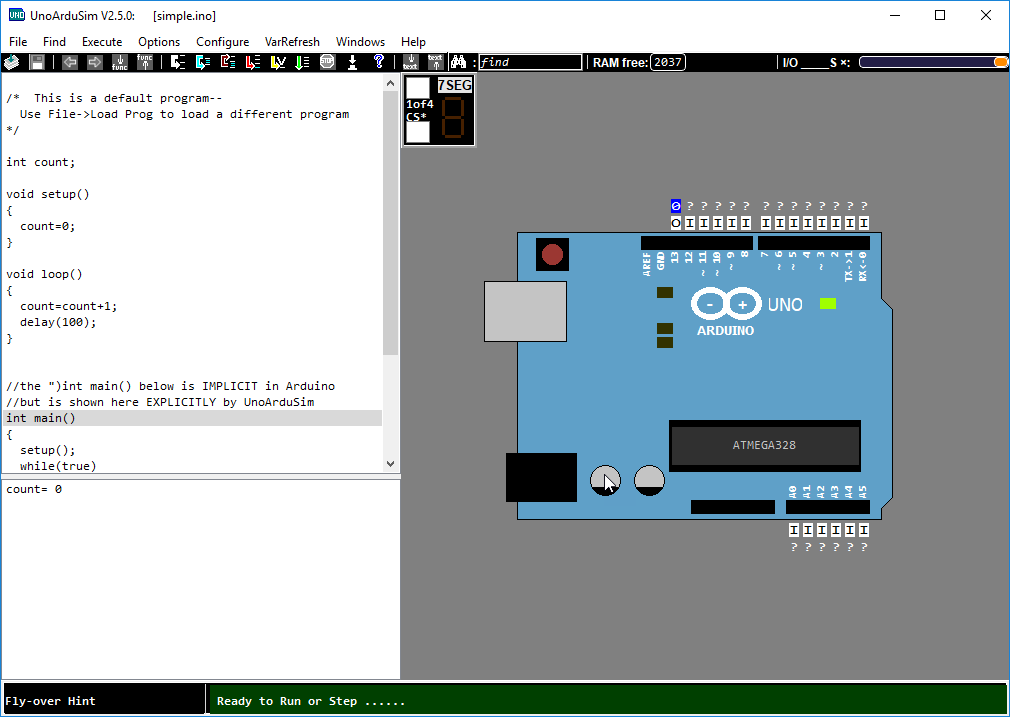Image resolution: width=1010 pixels, height=717 pixels.
Task: Click the red Run To toolbar icon
Action: (x=253, y=62)
